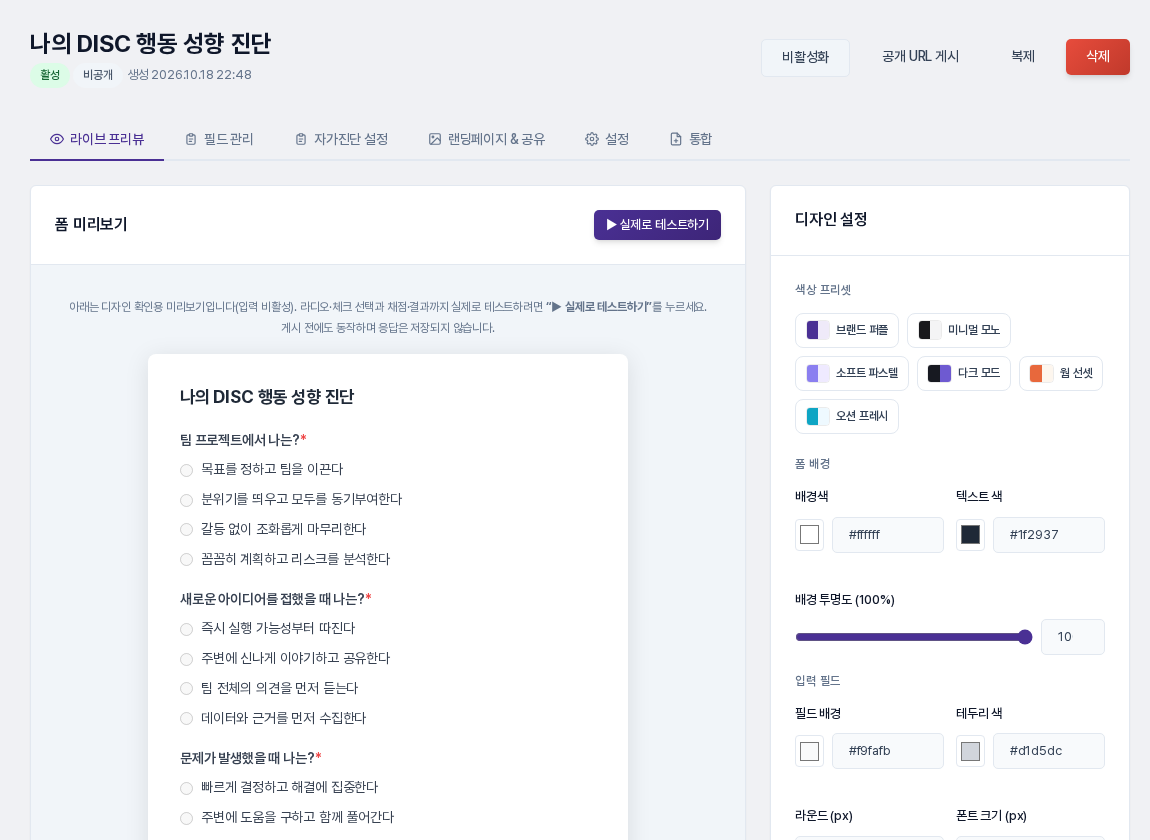The height and width of the screenshot is (840, 1150).
Task: Click the 배경 투명도 slider handle
Action: (1025, 637)
